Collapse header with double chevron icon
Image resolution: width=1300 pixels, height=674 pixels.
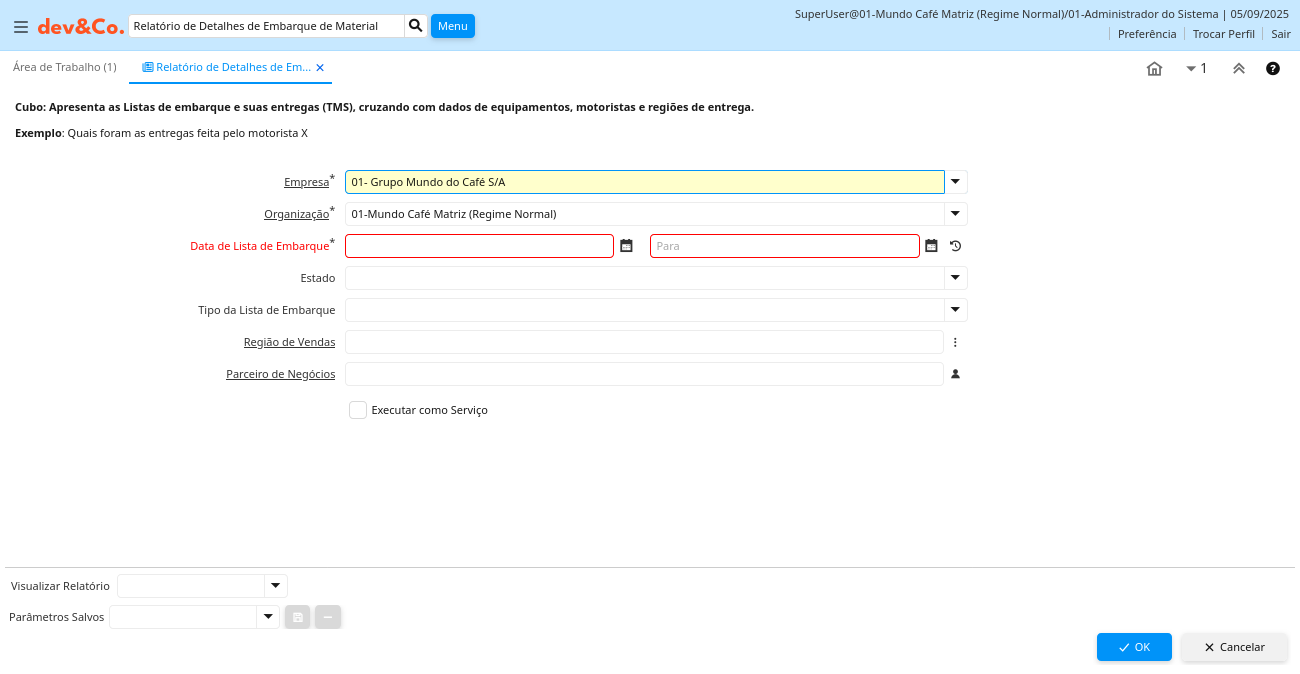click(x=1238, y=69)
